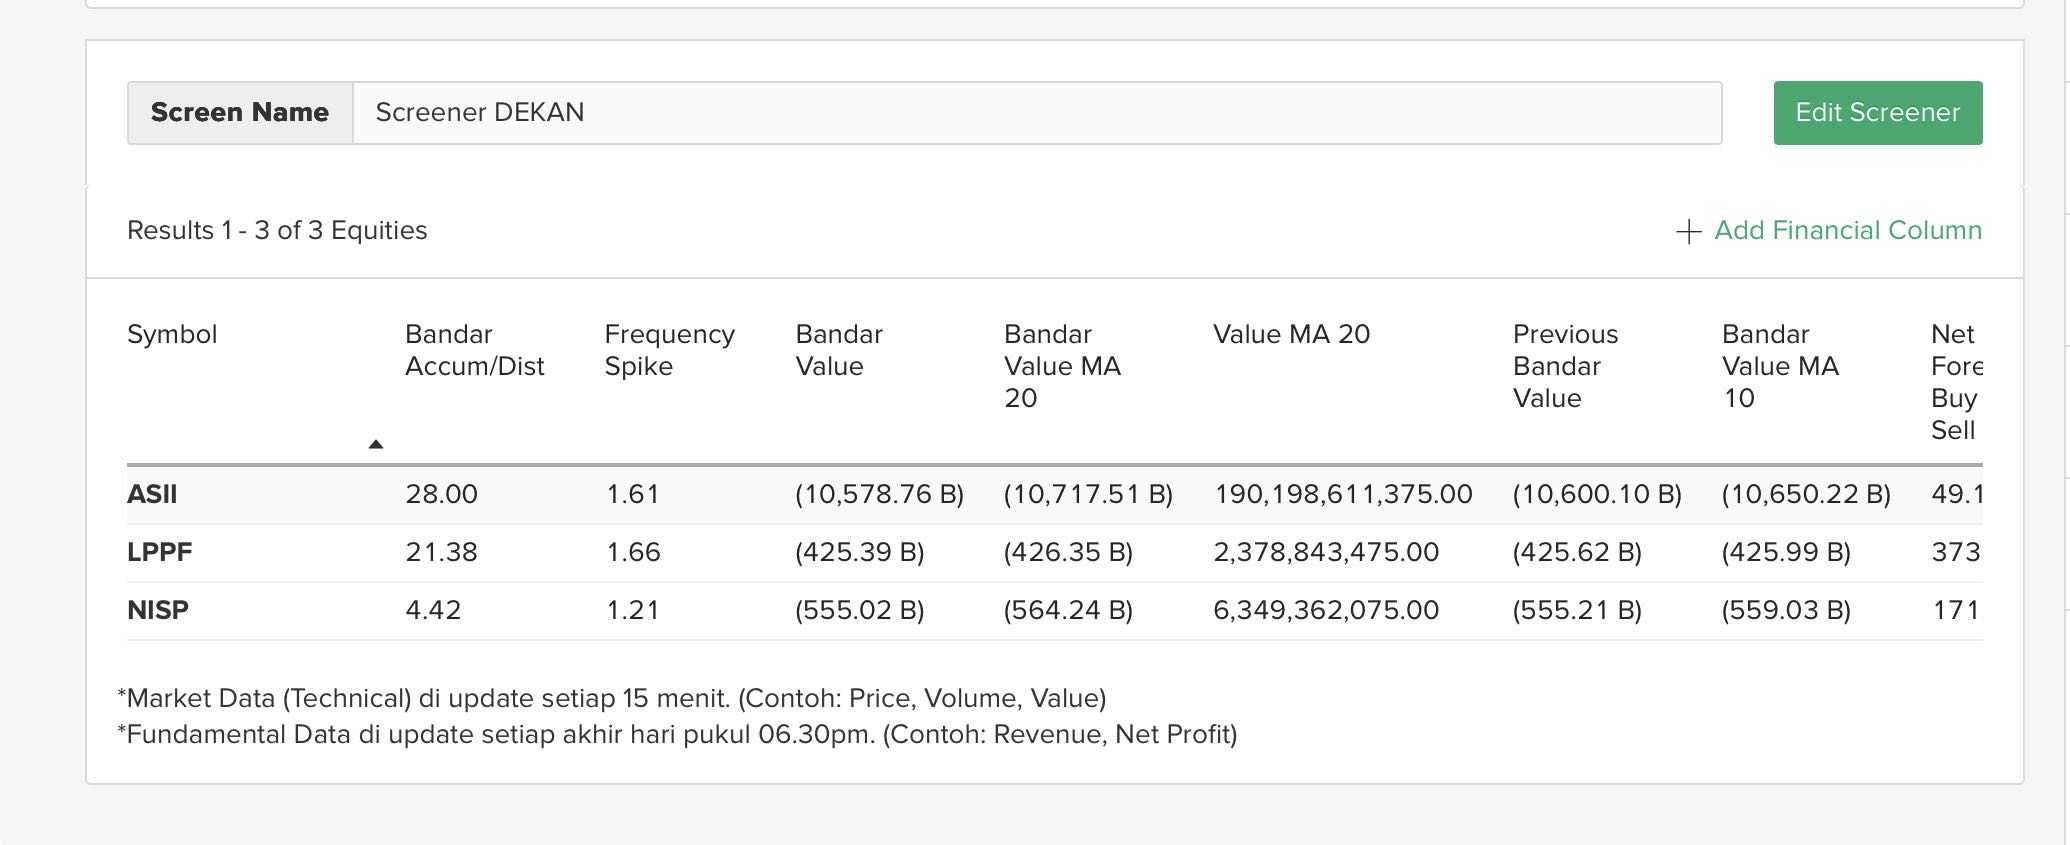2070x845 pixels.
Task: Select LPPF Bandar Accum/Dist value 21.38
Action: 441,553
